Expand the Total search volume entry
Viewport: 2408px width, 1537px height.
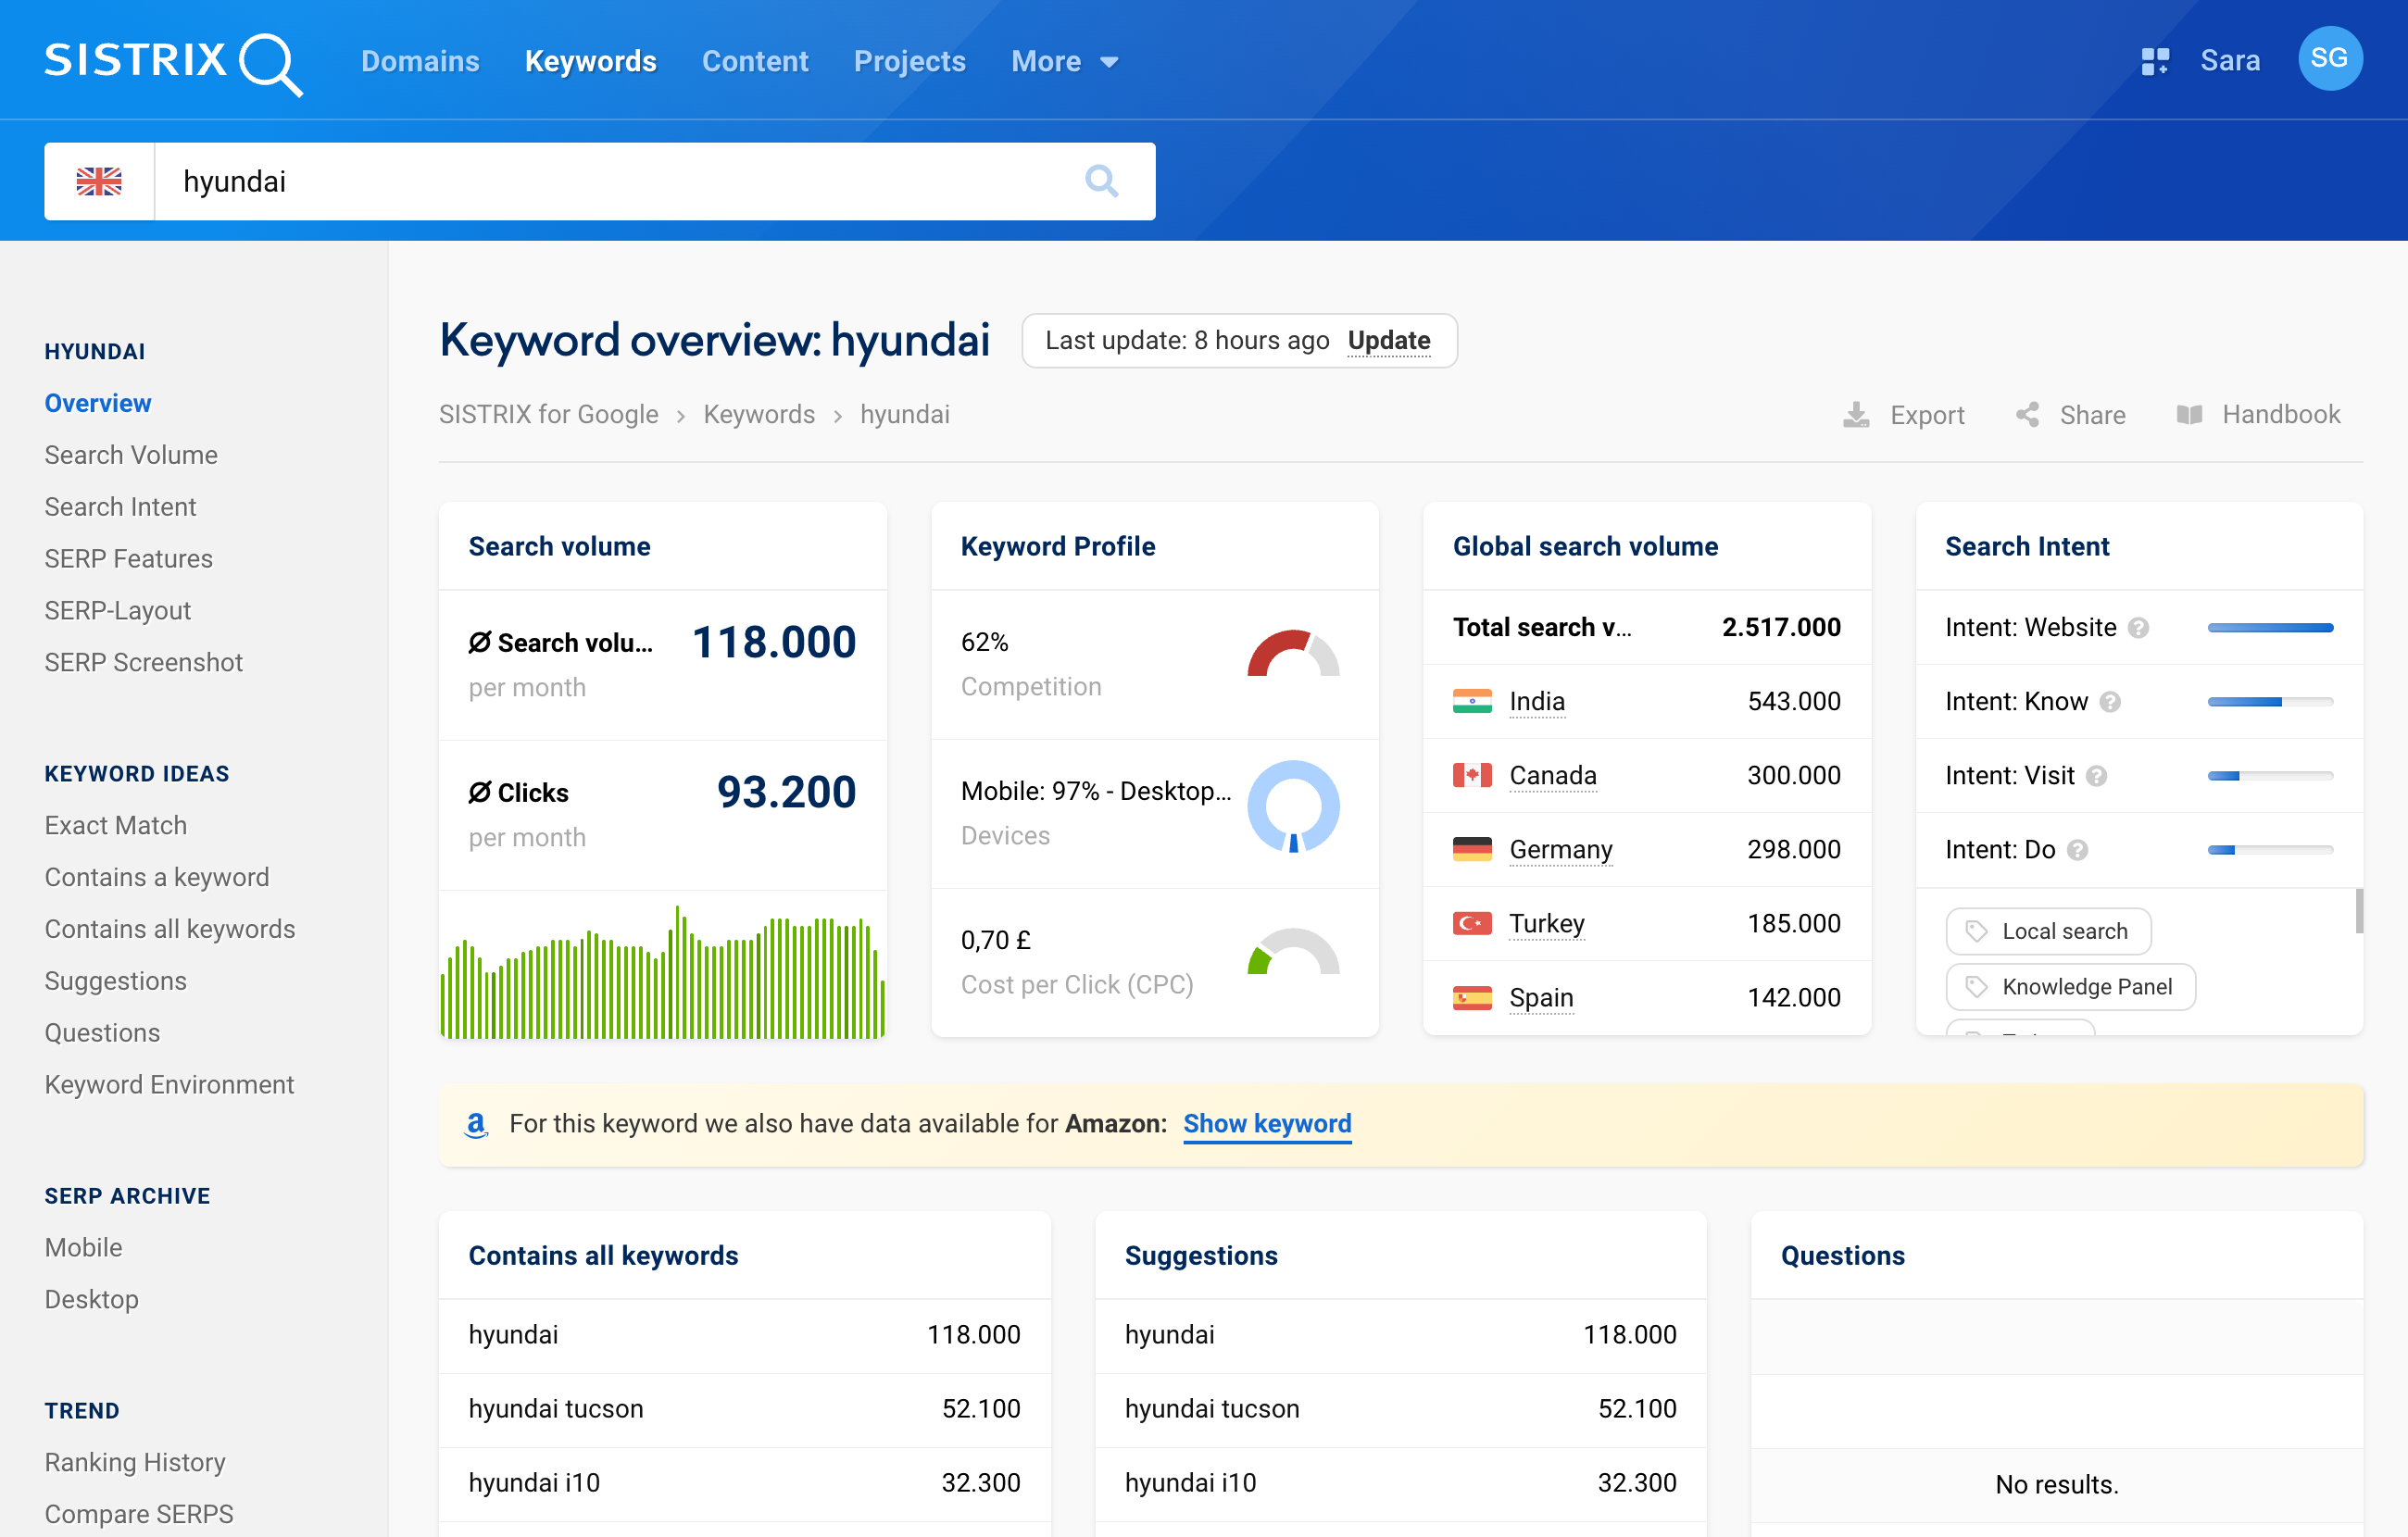(1544, 627)
